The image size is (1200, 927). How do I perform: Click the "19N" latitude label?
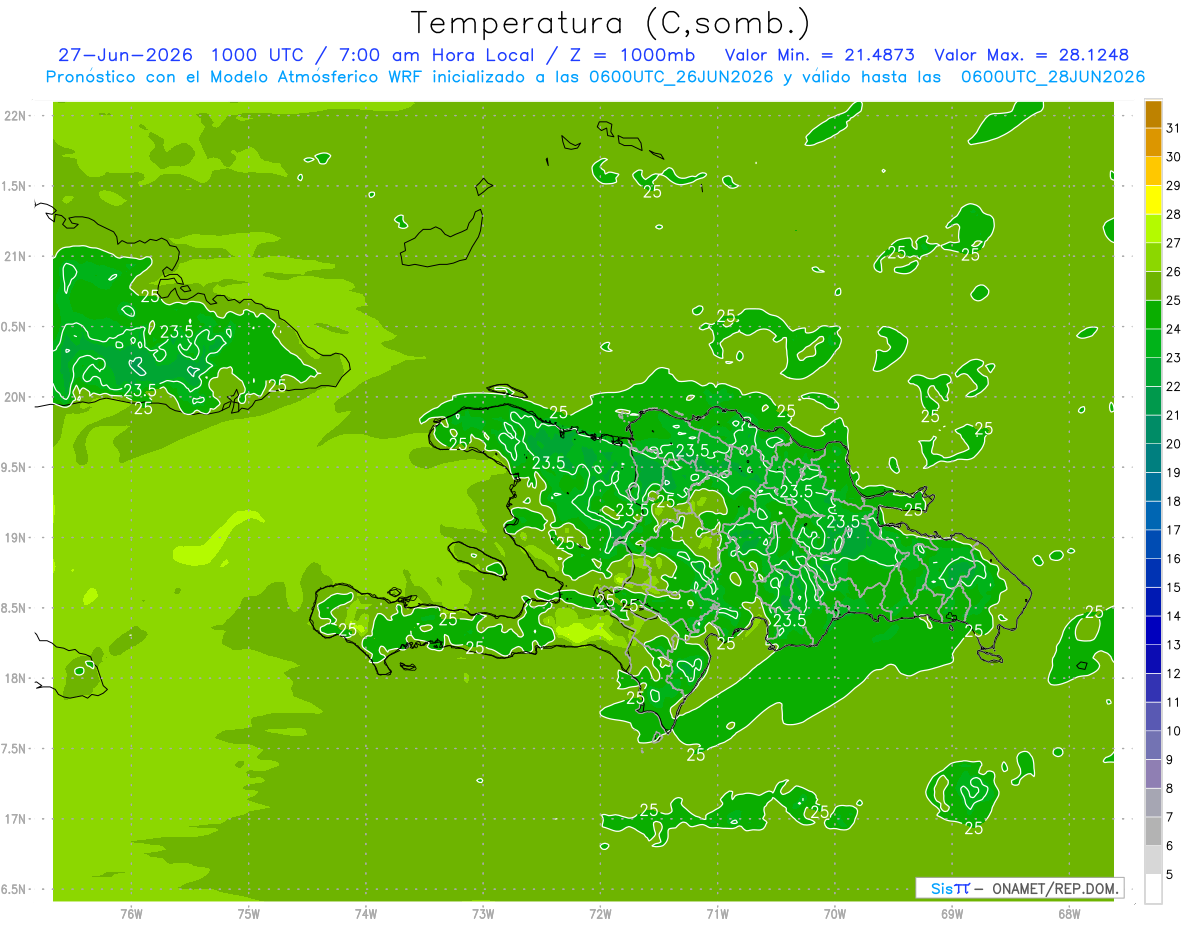[17, 537]
